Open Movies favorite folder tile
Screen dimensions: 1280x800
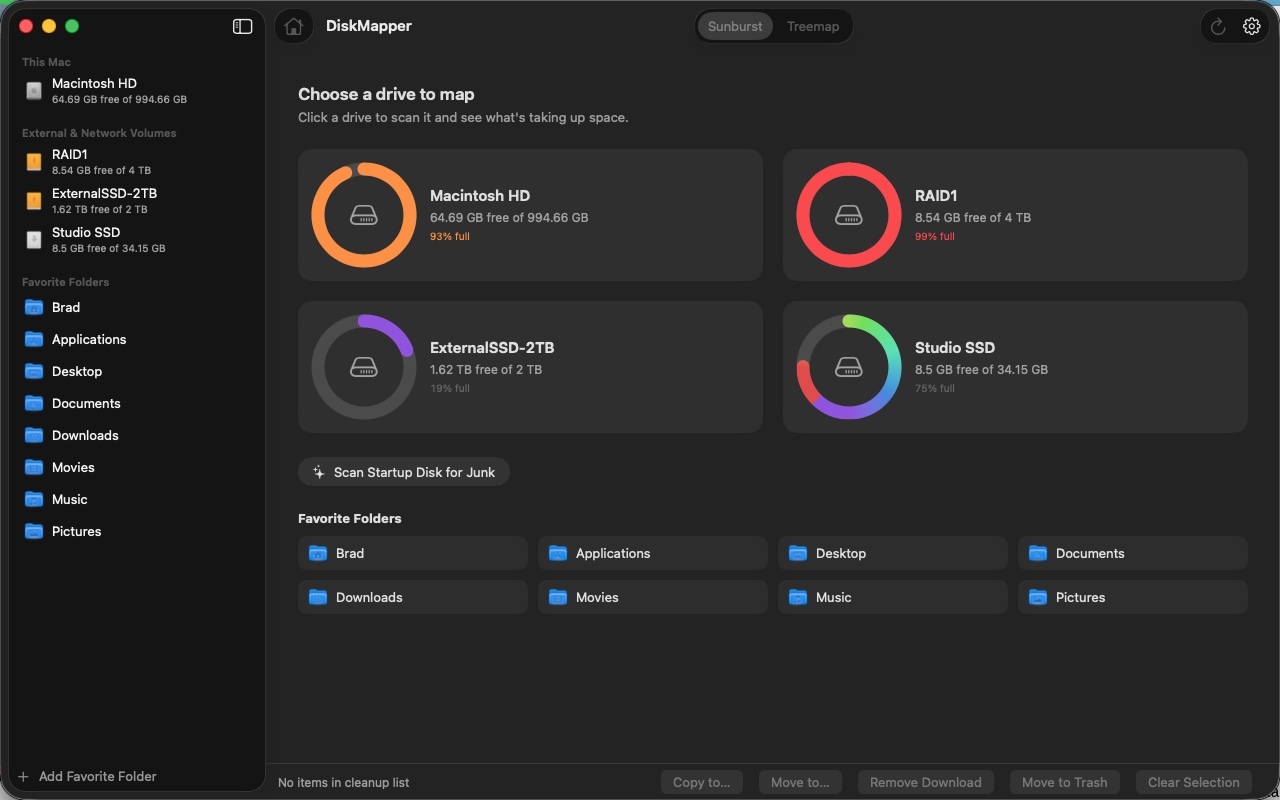coord(653,597)
